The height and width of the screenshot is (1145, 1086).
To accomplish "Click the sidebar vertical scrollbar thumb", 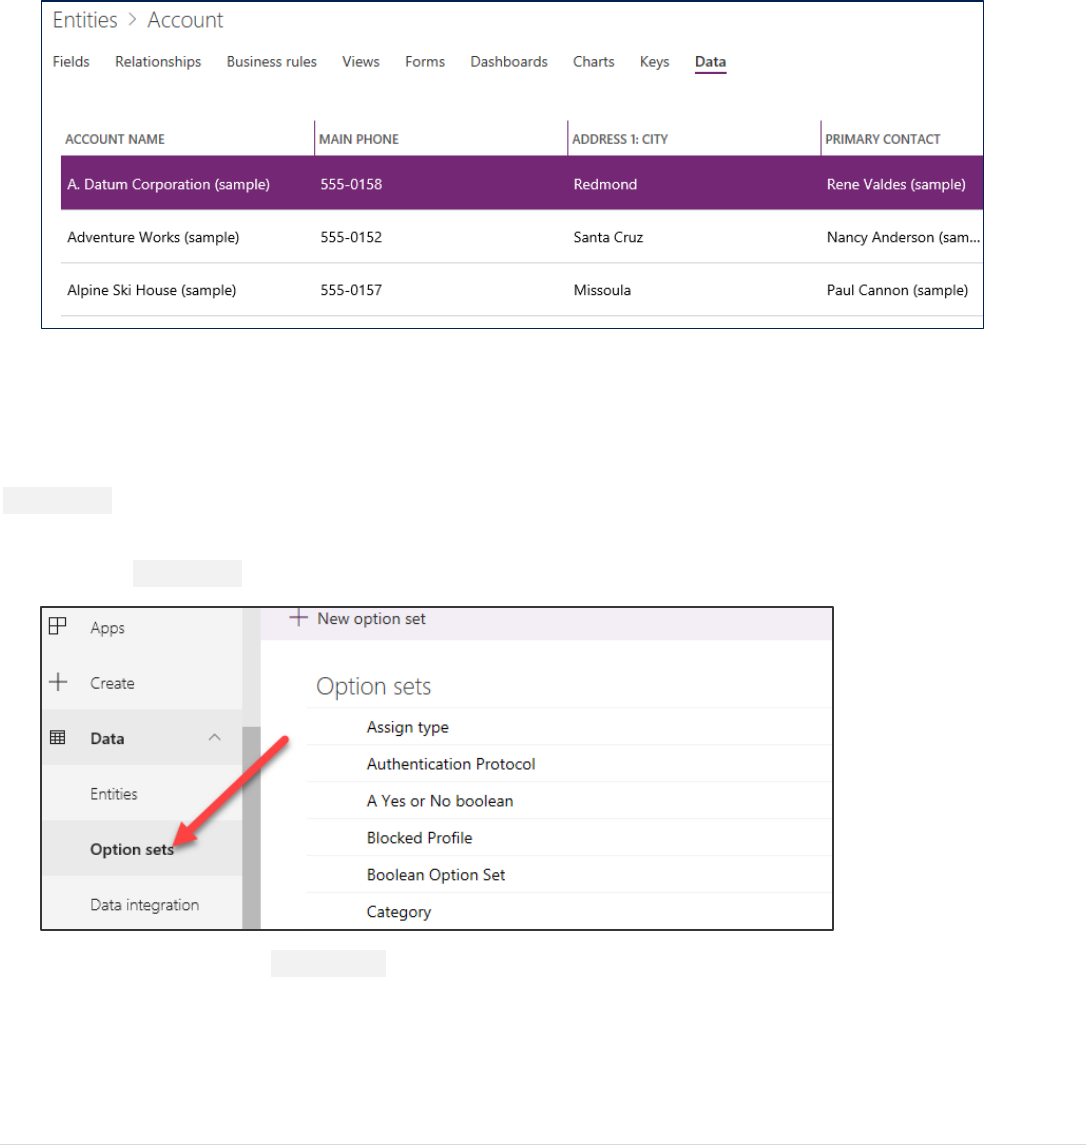I will (251, 827).
